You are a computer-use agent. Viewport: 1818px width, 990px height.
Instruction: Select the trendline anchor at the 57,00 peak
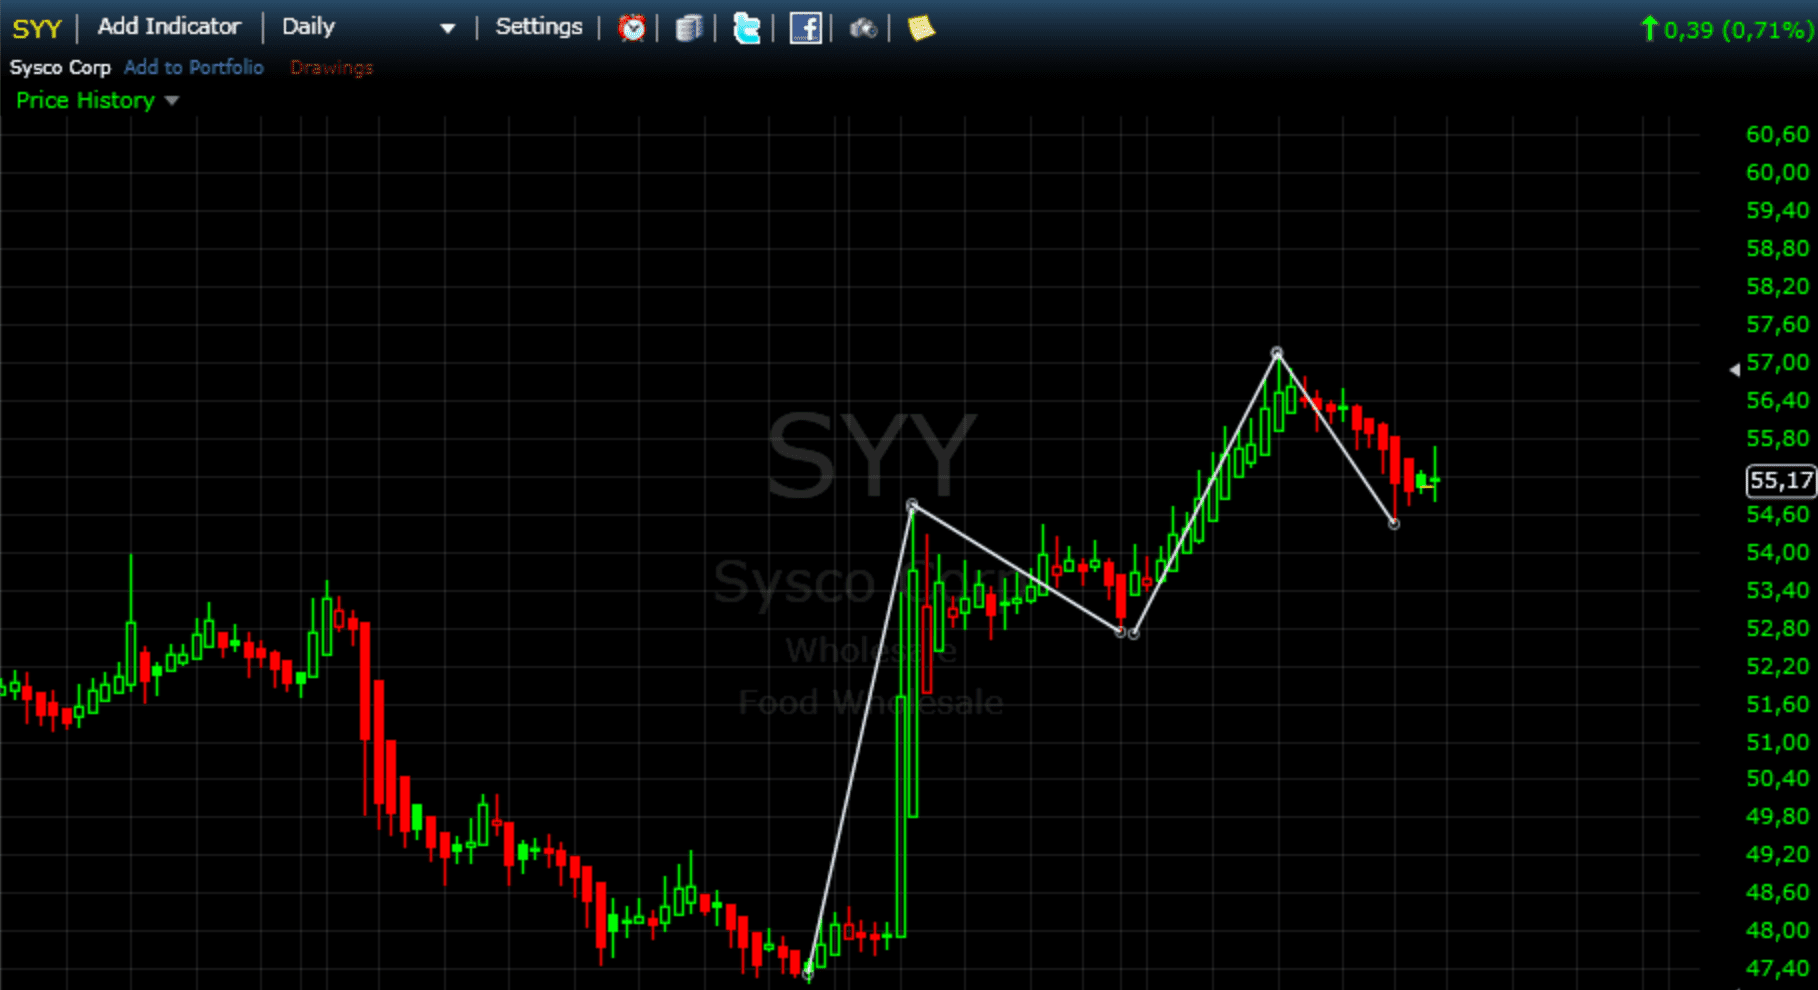point(1277,353)
